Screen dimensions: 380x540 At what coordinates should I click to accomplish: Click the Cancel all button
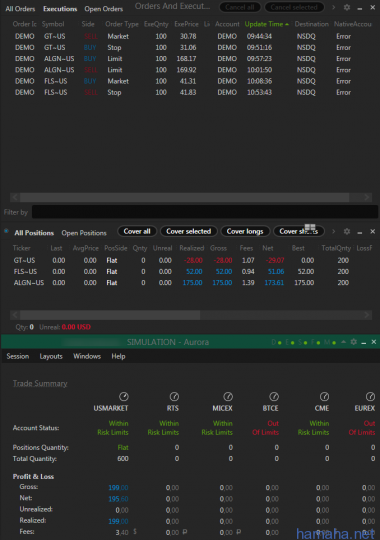coord(240,7)
